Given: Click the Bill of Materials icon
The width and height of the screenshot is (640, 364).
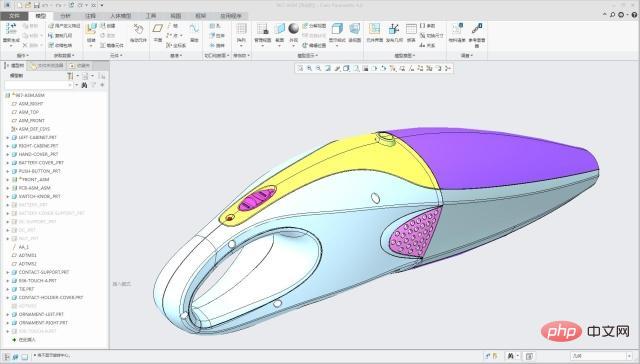Looking at the screenshot, I should (457, 33).
